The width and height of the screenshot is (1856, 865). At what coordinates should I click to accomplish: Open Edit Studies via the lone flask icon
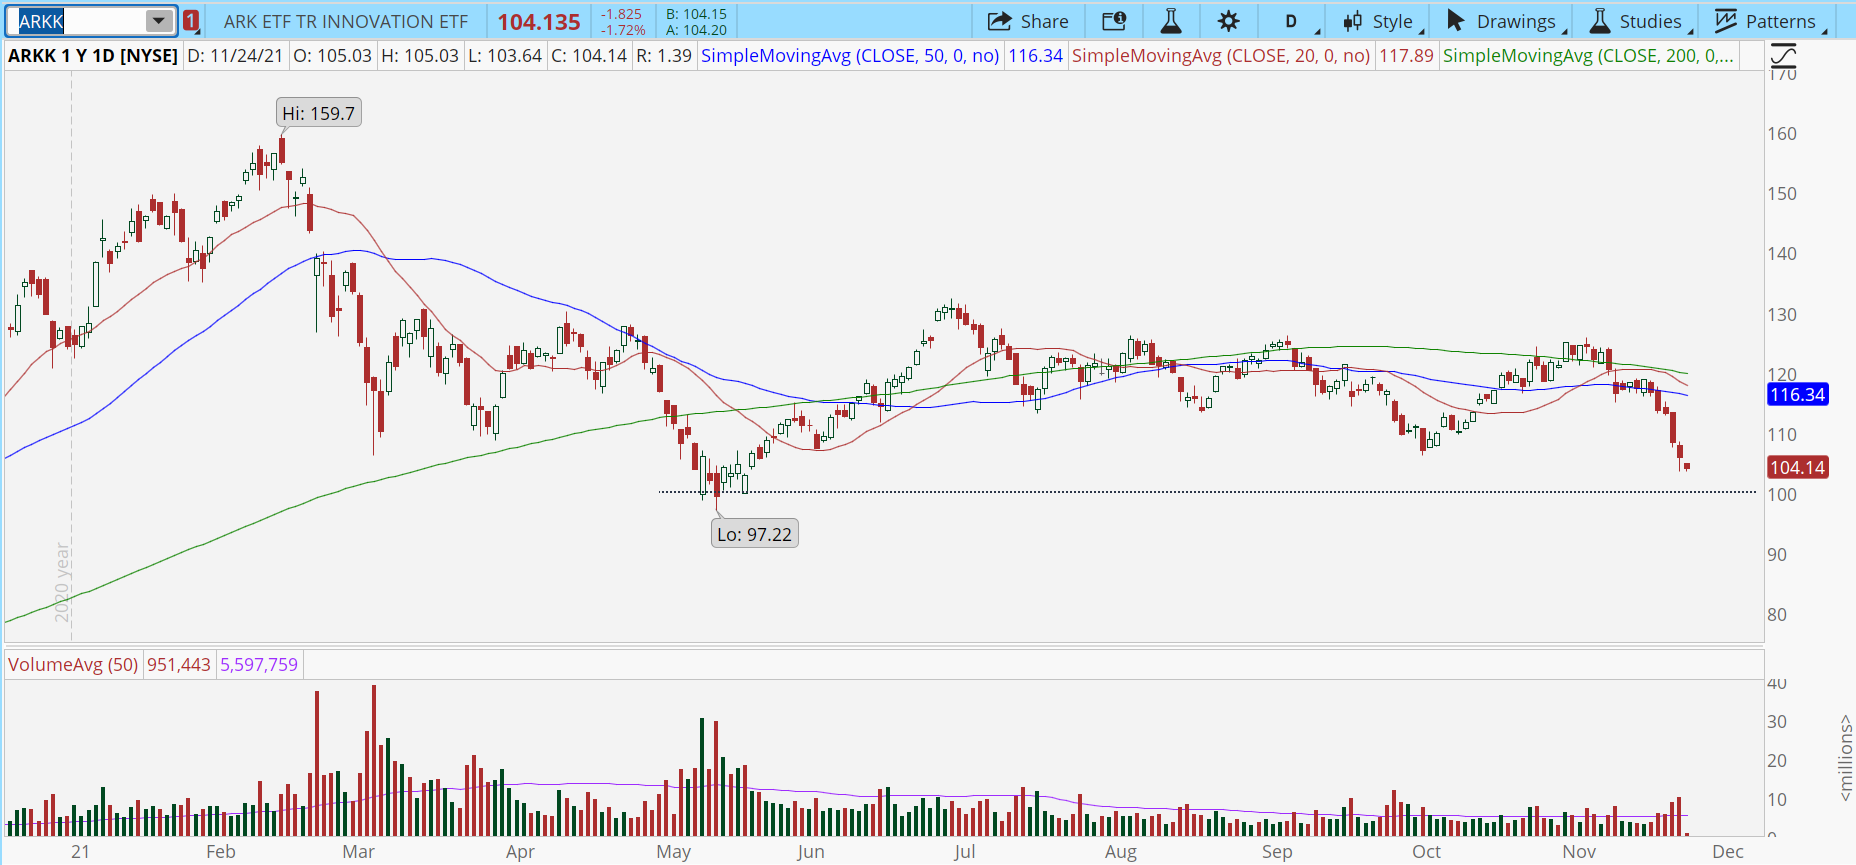[x=1171, y=21]
